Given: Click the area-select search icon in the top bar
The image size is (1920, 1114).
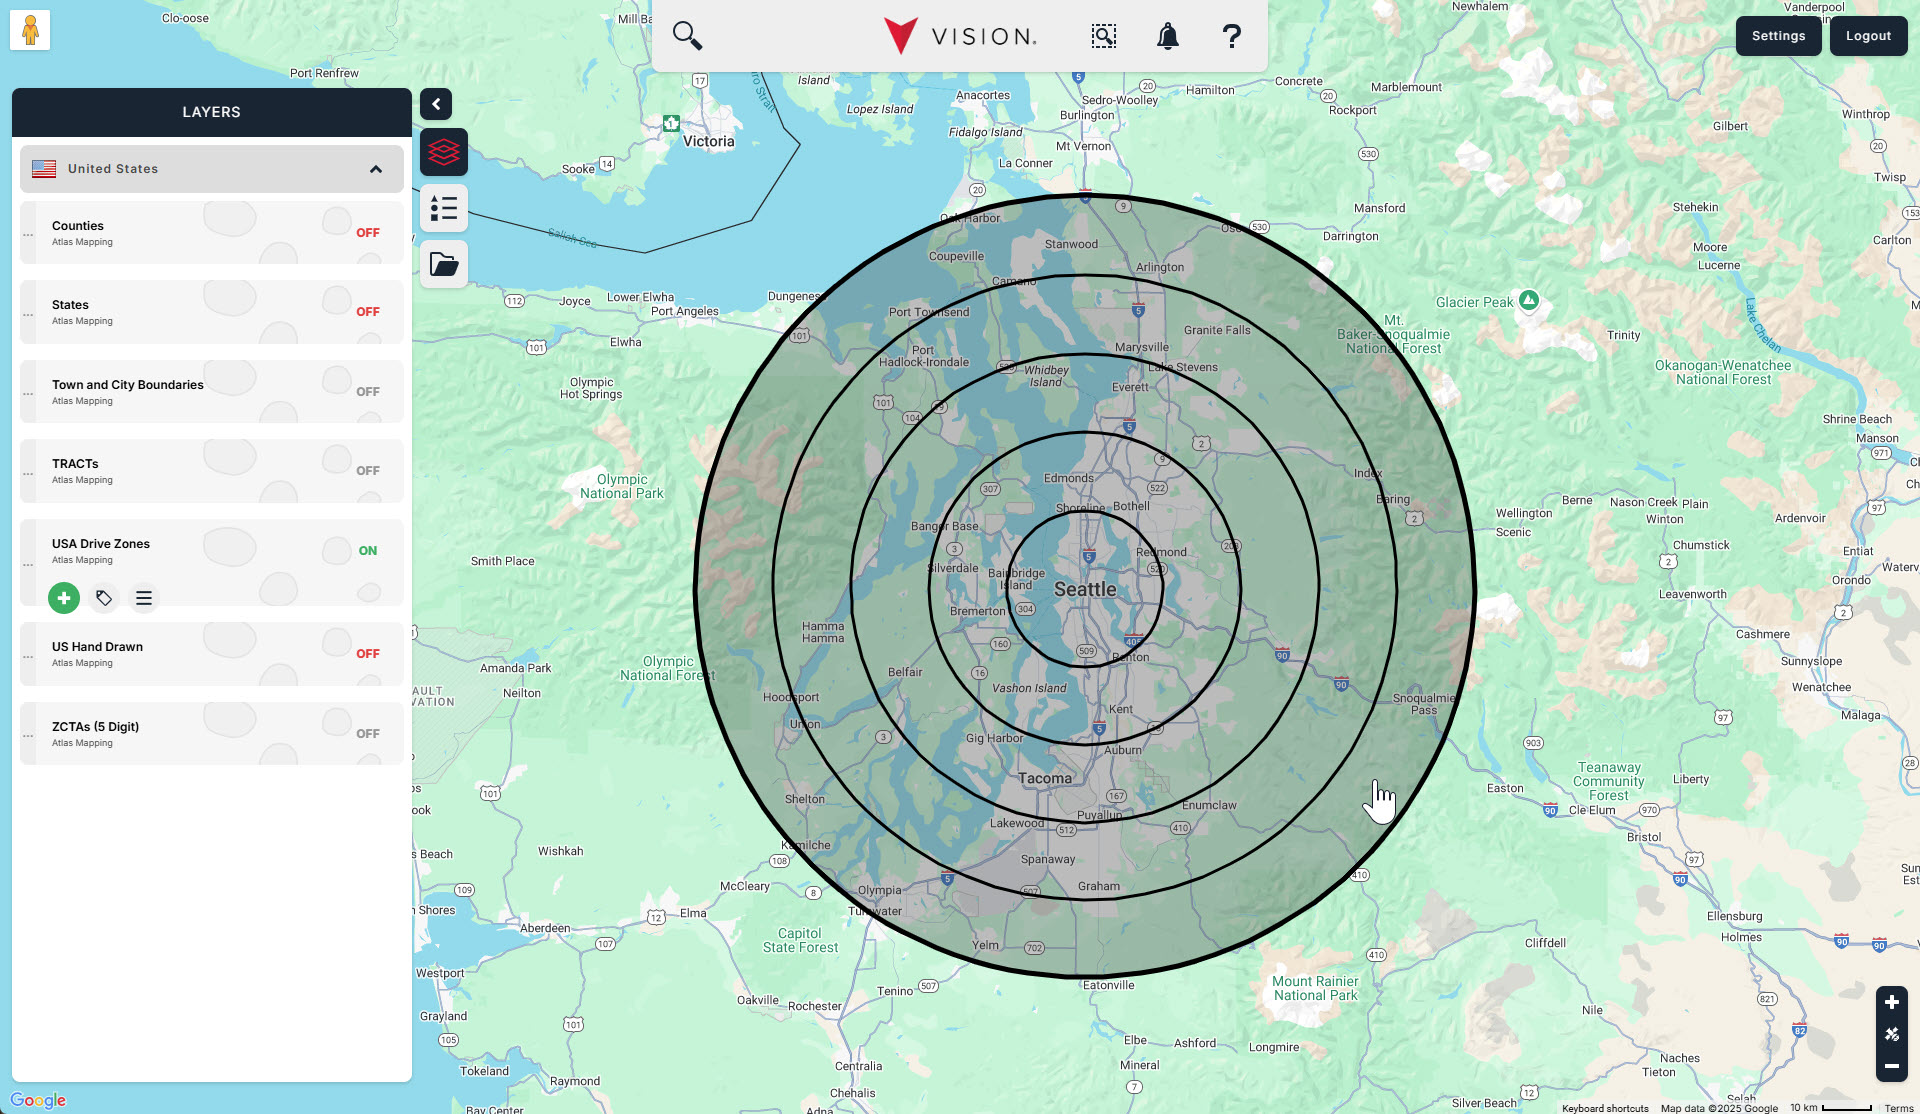Looking at the screenshot, I should 1104,36.
